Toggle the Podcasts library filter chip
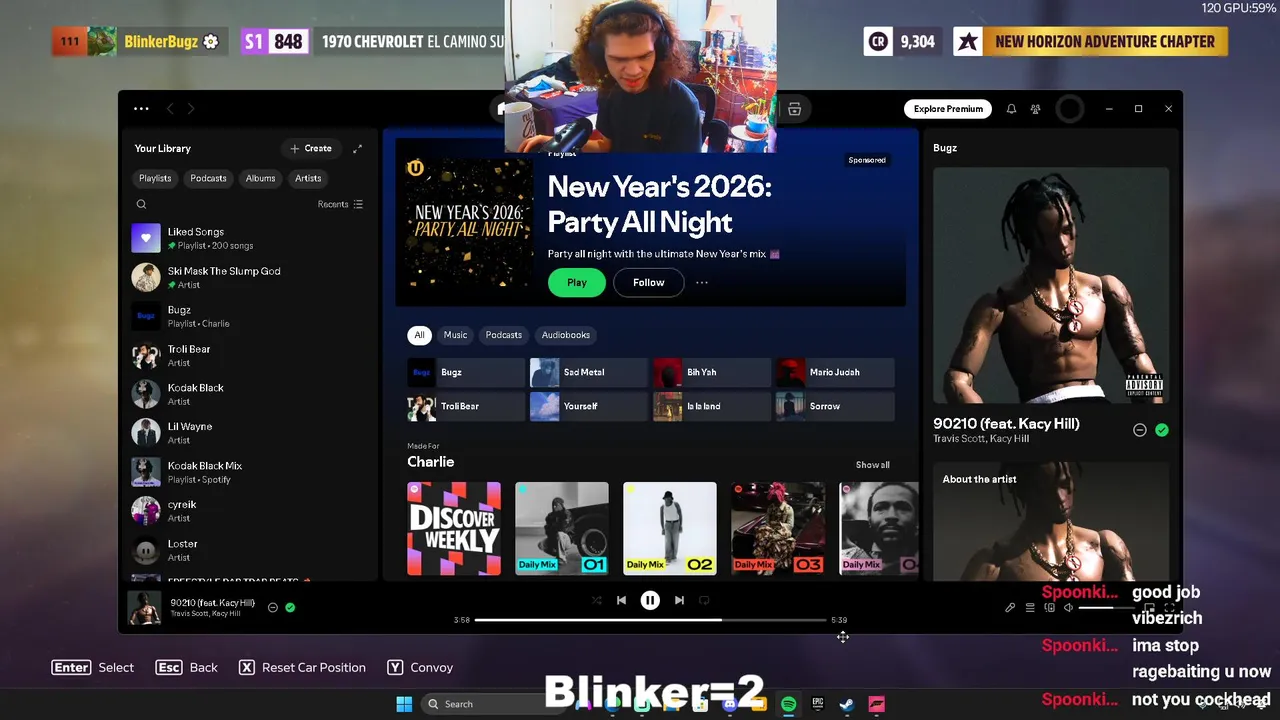This screenshot has width=1280, height=720. [x=208, y=178]
